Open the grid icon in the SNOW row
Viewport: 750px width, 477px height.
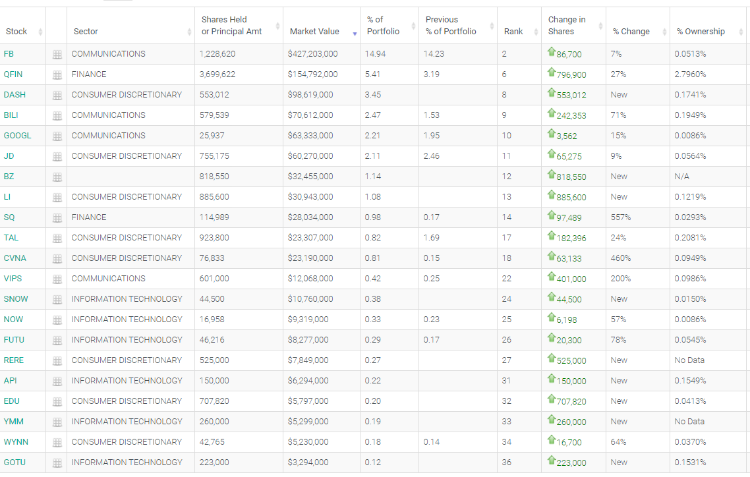(57, 300)
